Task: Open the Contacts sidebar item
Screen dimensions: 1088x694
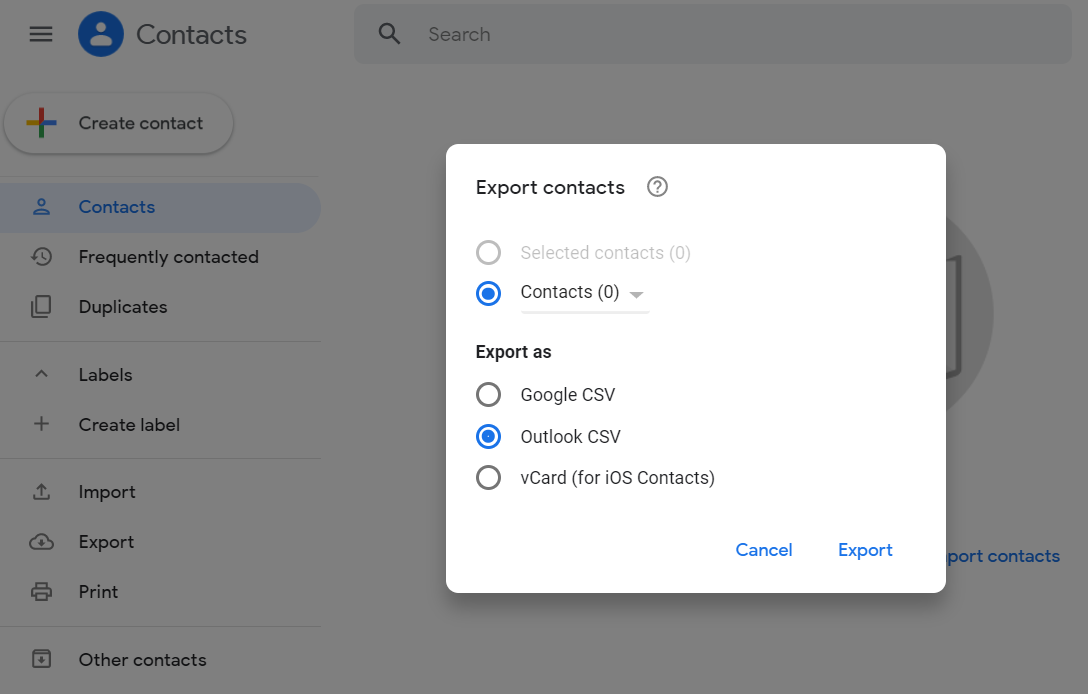Action: 117,207
